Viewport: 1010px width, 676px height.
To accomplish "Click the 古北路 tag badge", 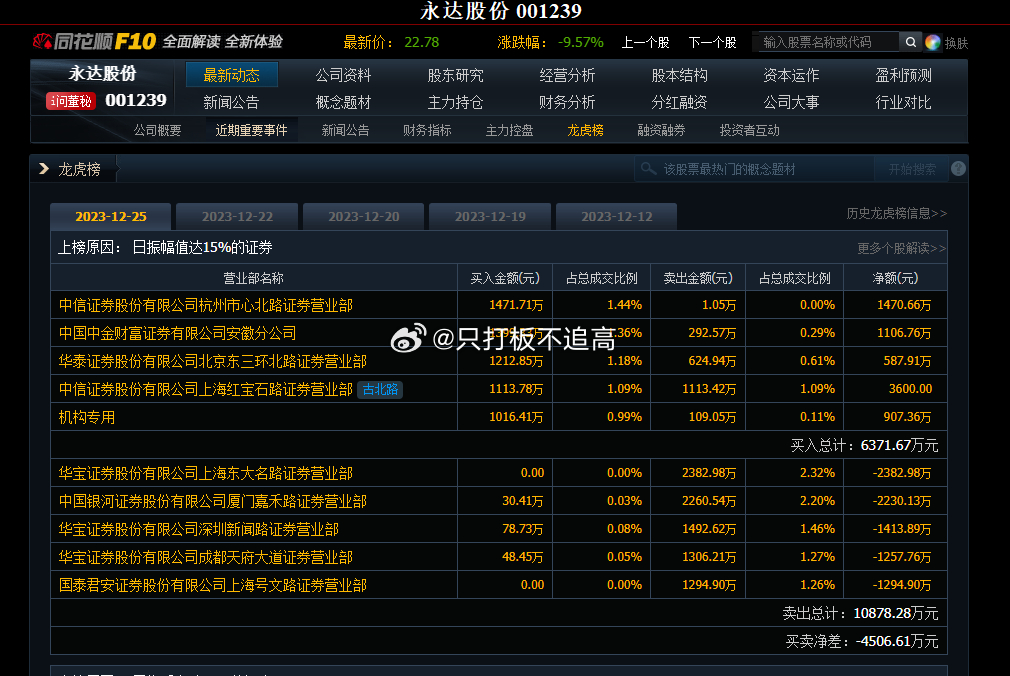I will tap(381, 389).
